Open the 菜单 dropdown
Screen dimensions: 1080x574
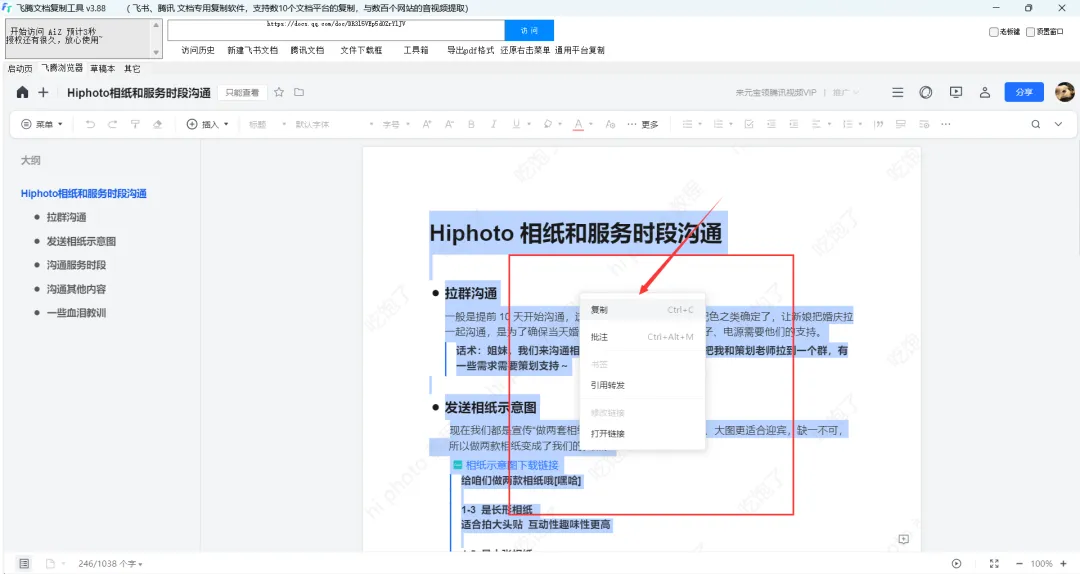coord(42,124)
